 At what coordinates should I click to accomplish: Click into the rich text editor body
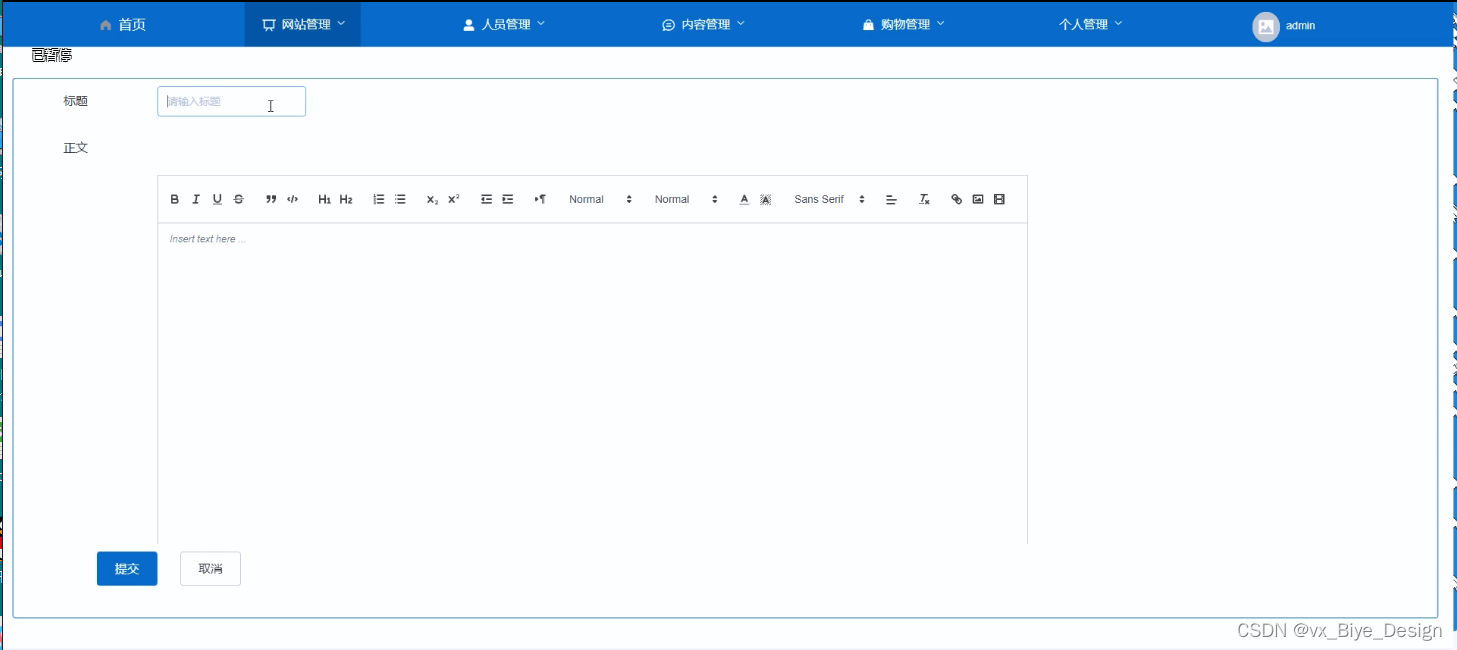click(x=592, y=384)
